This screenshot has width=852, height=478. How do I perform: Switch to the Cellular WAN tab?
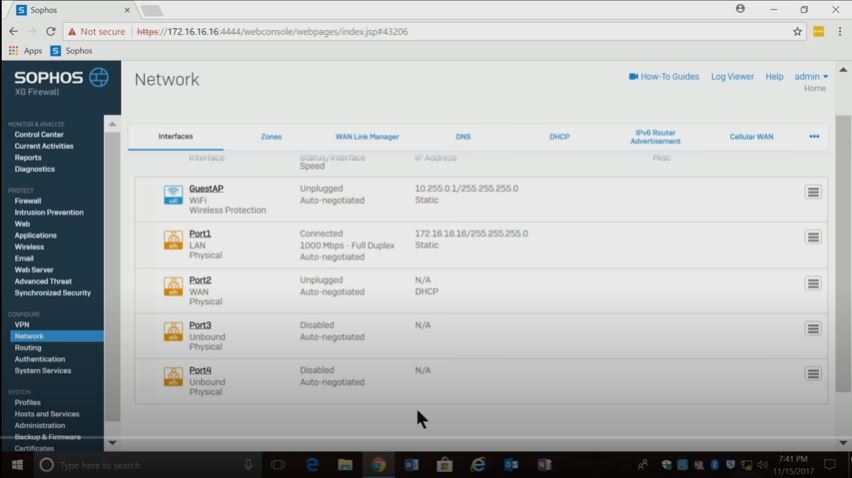[751, 137]
